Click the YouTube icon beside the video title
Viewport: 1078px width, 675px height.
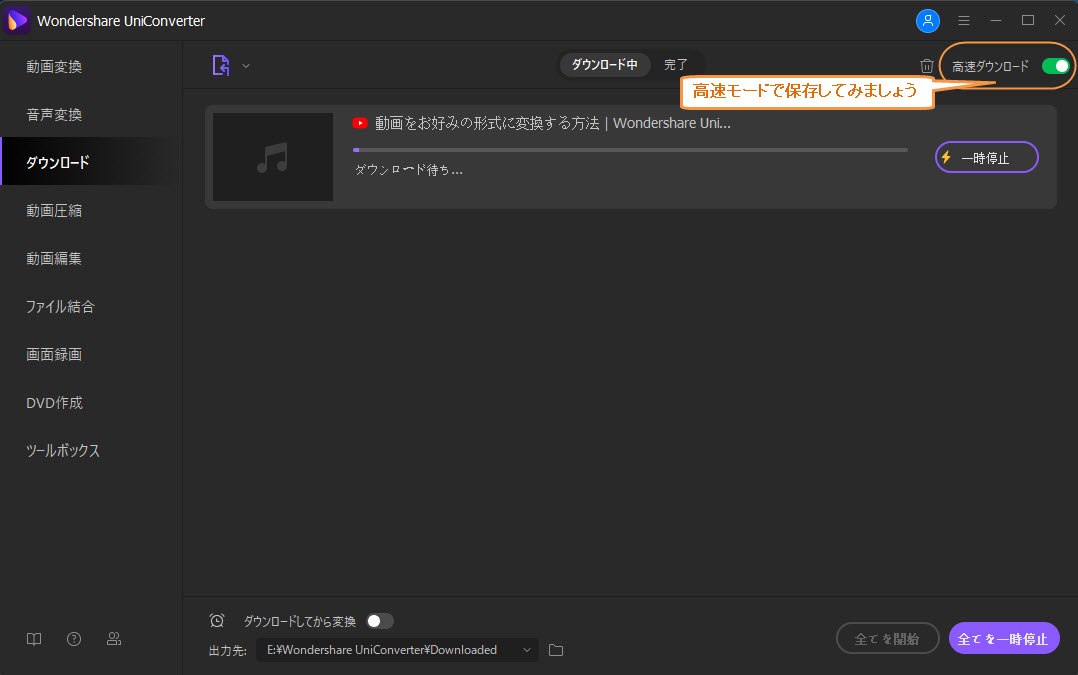(x=360, y=123)
